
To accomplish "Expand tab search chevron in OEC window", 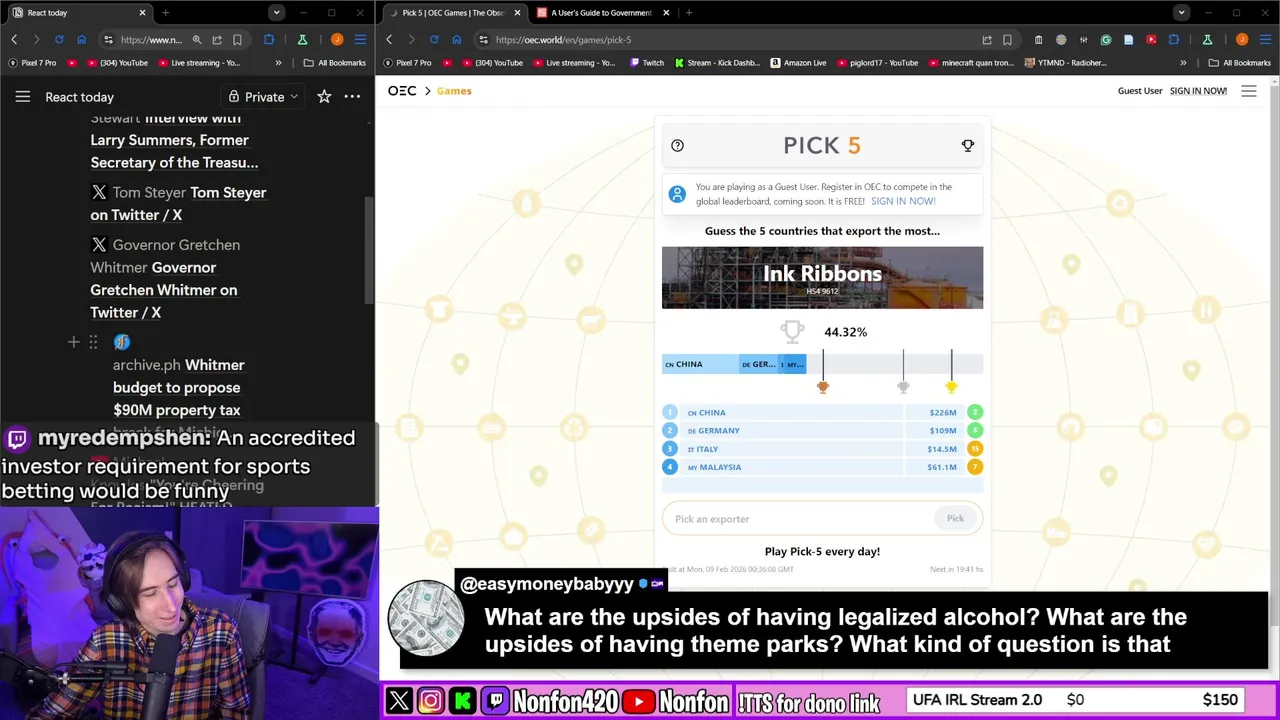I will click(1181, 13).
